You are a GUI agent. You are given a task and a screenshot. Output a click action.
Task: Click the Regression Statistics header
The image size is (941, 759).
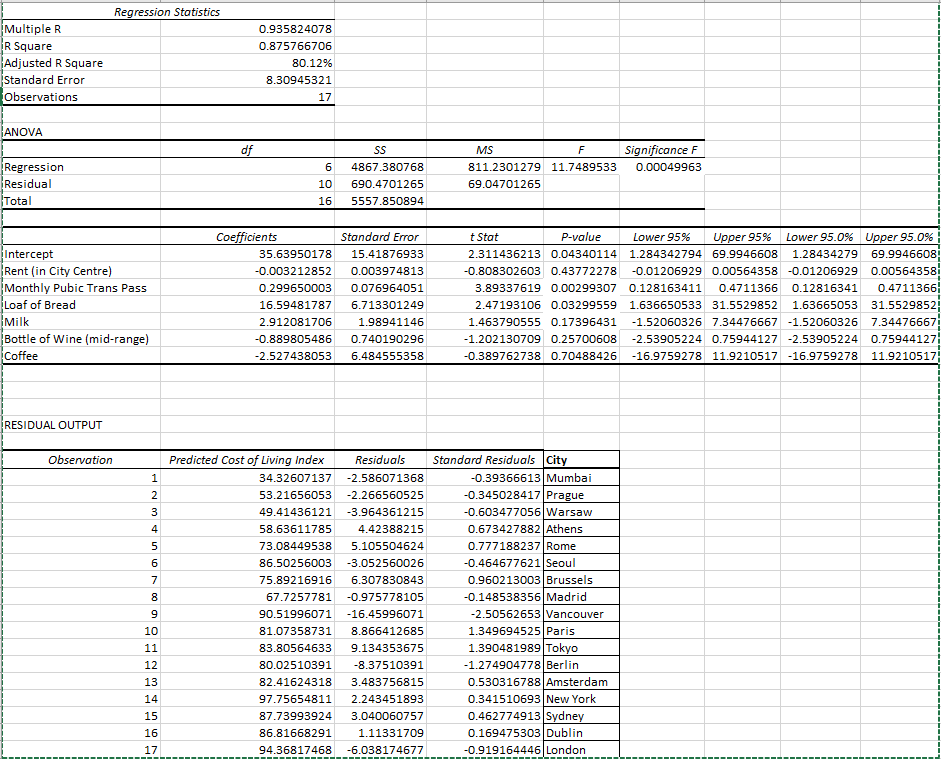[167, 12]
